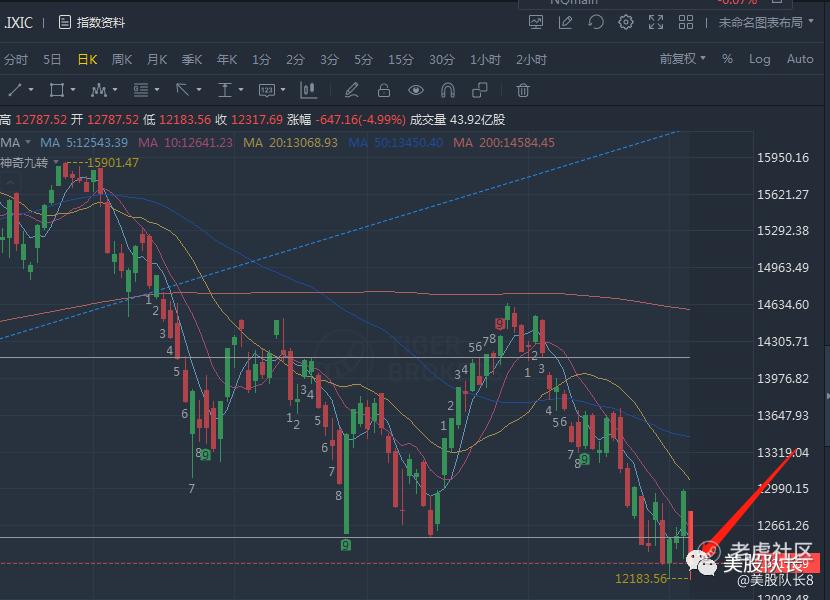Screen dimensions: 830x600
Task: Switch to 5日 five-day tab
Action: (52, 59)
